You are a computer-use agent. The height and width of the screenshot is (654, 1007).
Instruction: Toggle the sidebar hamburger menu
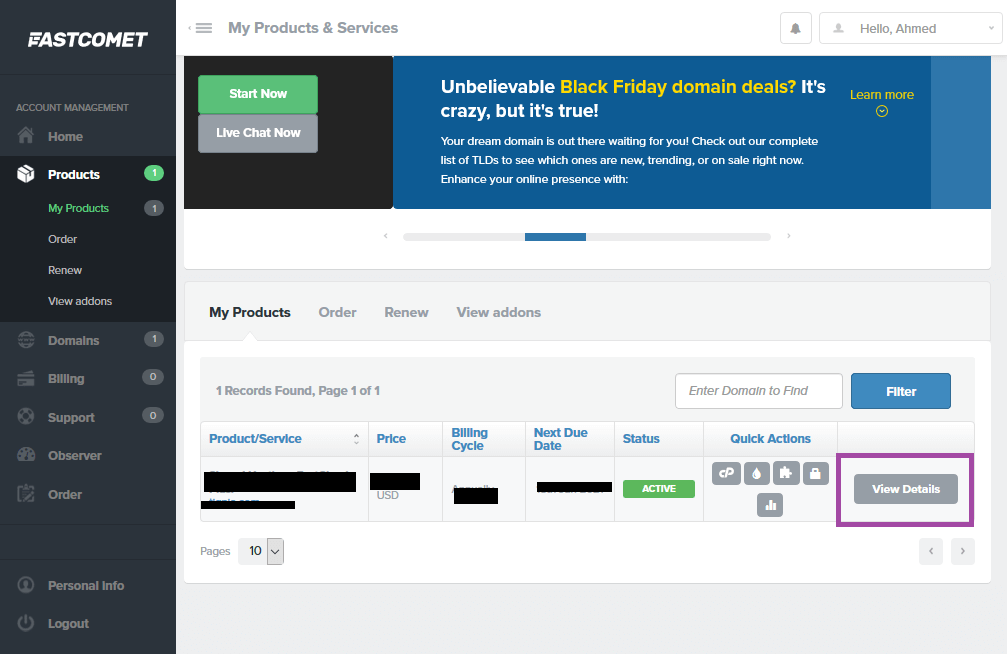click(204, 28)
